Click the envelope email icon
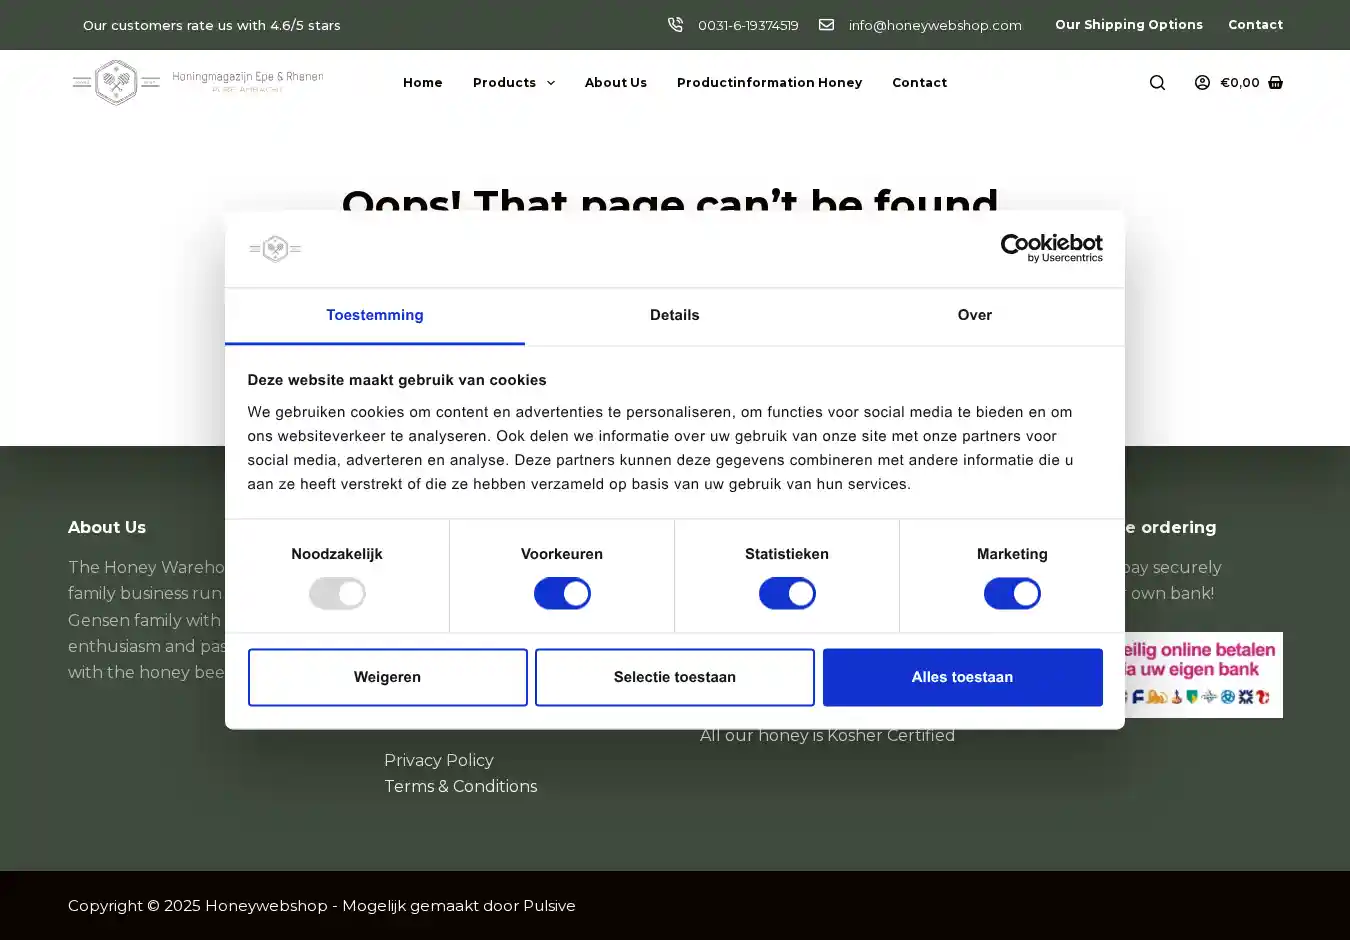This screenshot has width=1350, height=940. [x=826, y=25]
